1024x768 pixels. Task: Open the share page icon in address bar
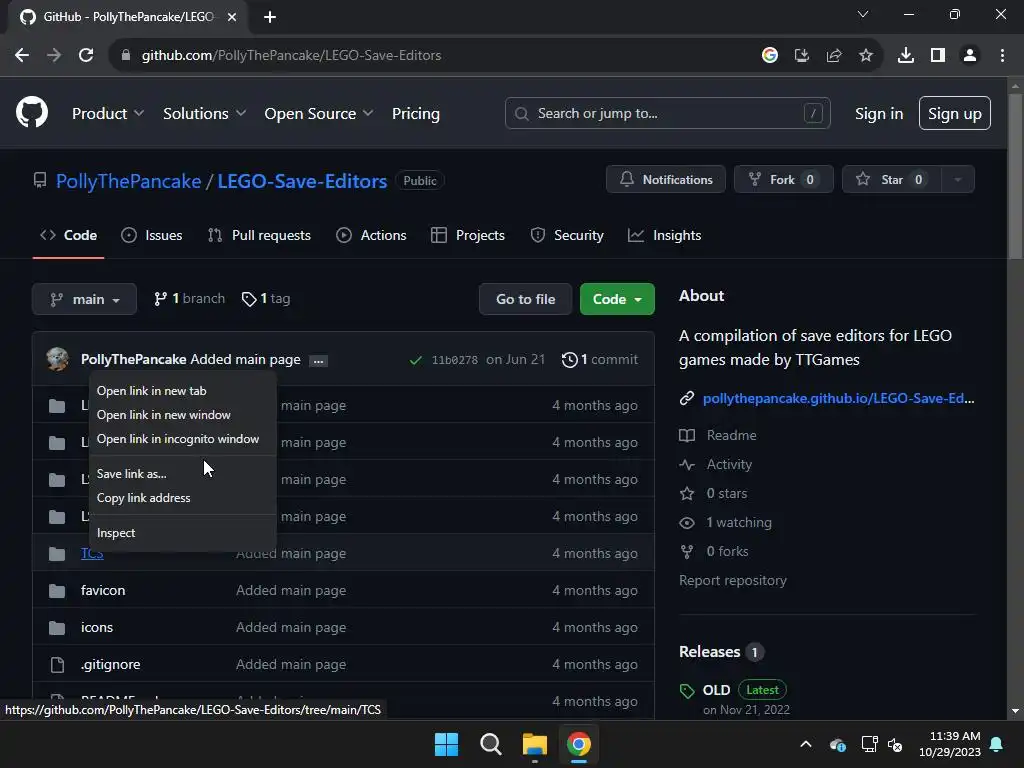point(834,56)
